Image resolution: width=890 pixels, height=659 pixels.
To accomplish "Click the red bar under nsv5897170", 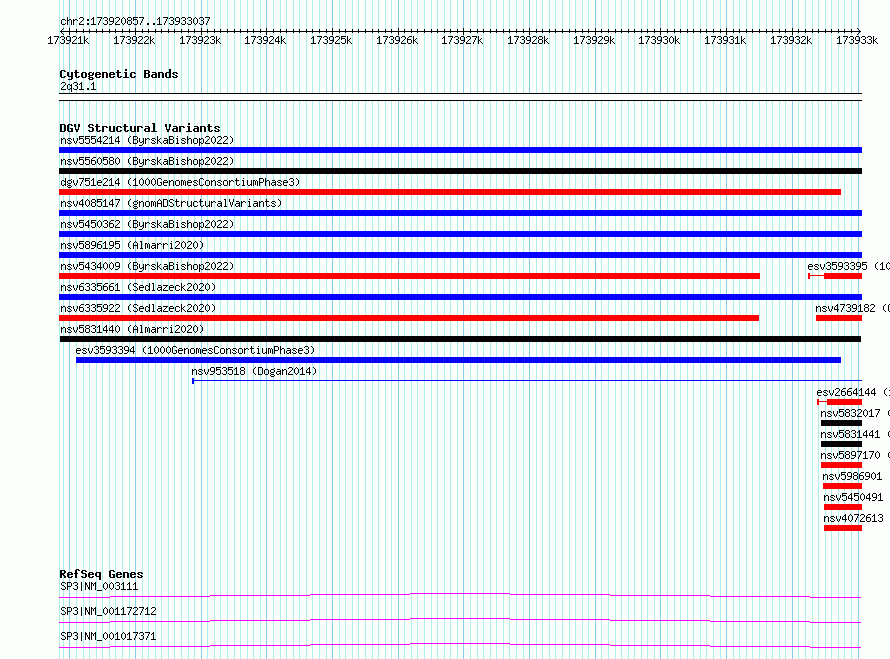I will pos(841,465).
